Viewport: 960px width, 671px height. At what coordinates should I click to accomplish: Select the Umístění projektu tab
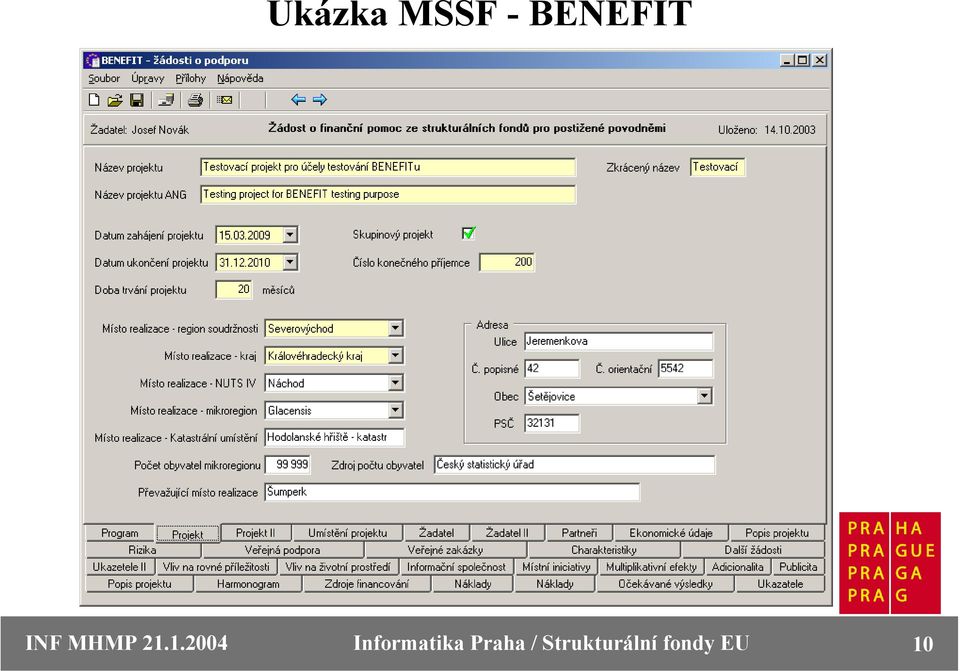[347, 533]
